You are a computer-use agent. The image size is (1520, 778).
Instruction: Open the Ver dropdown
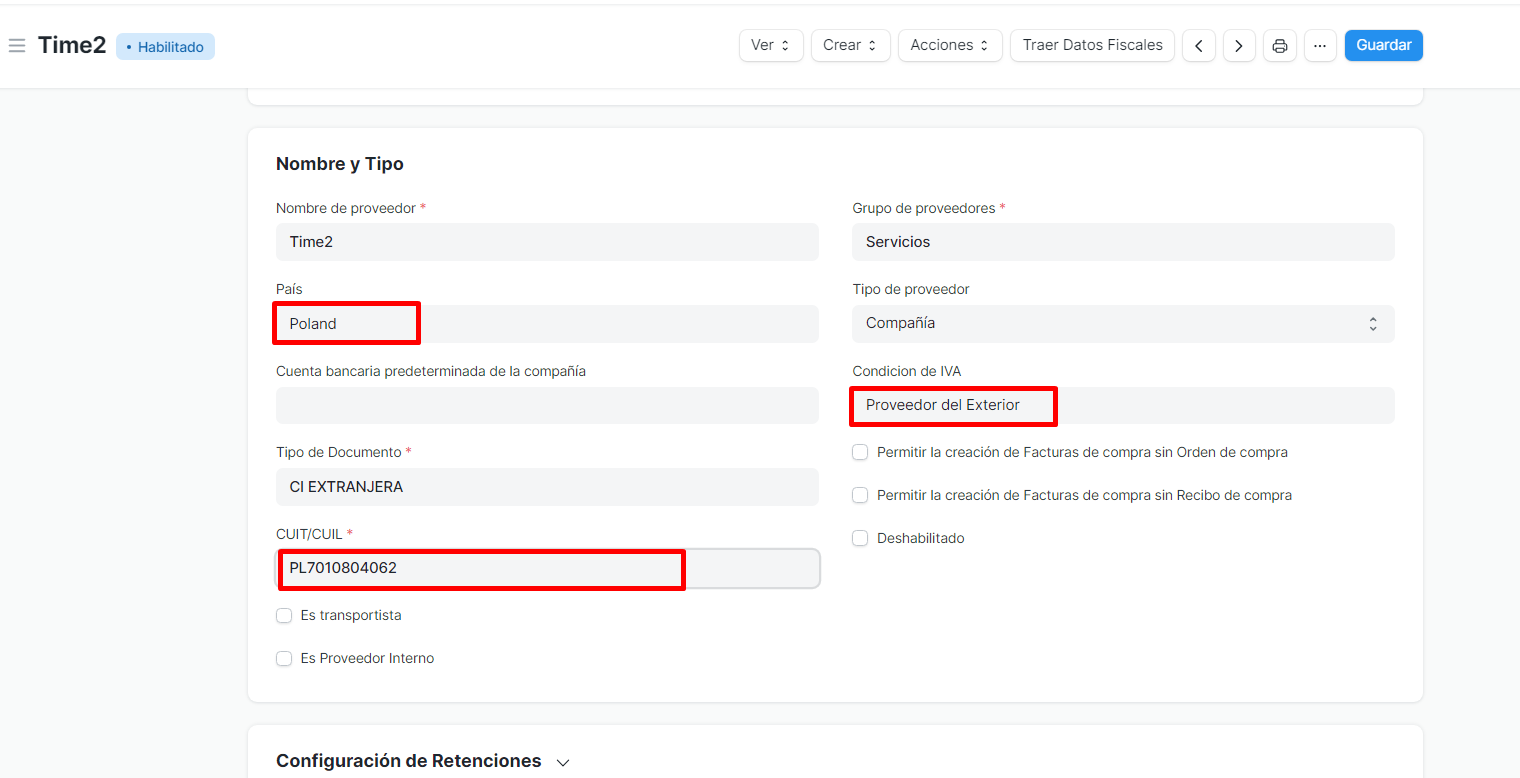(x=770, y=45)
